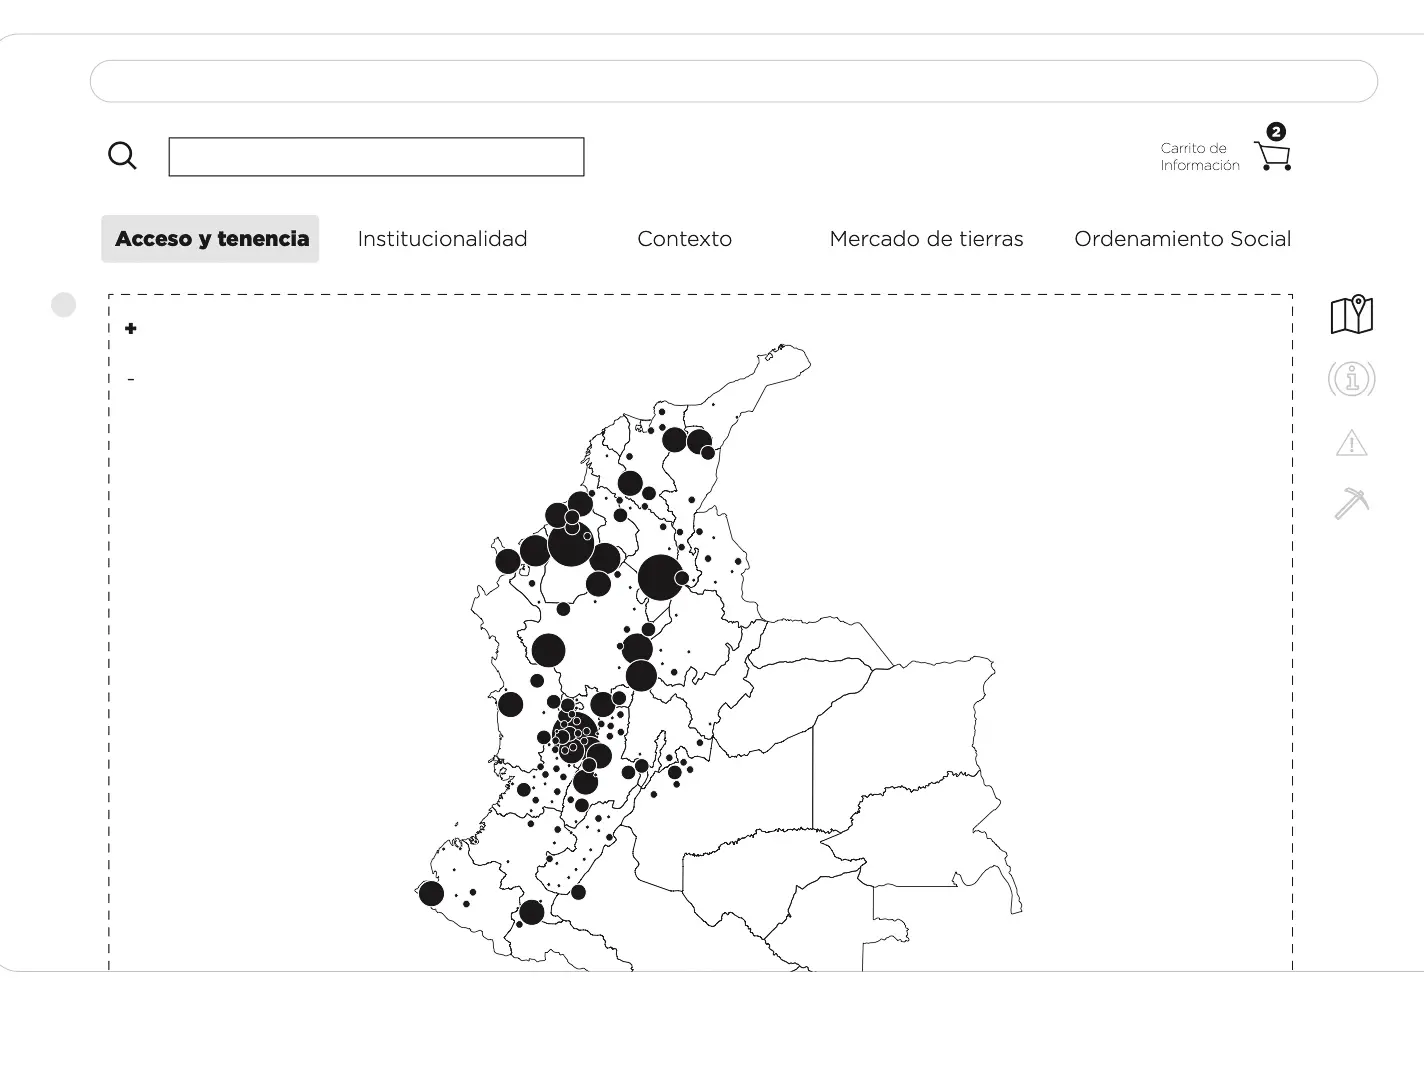Select the Acceso y tenencia tab

click(211, 239)
